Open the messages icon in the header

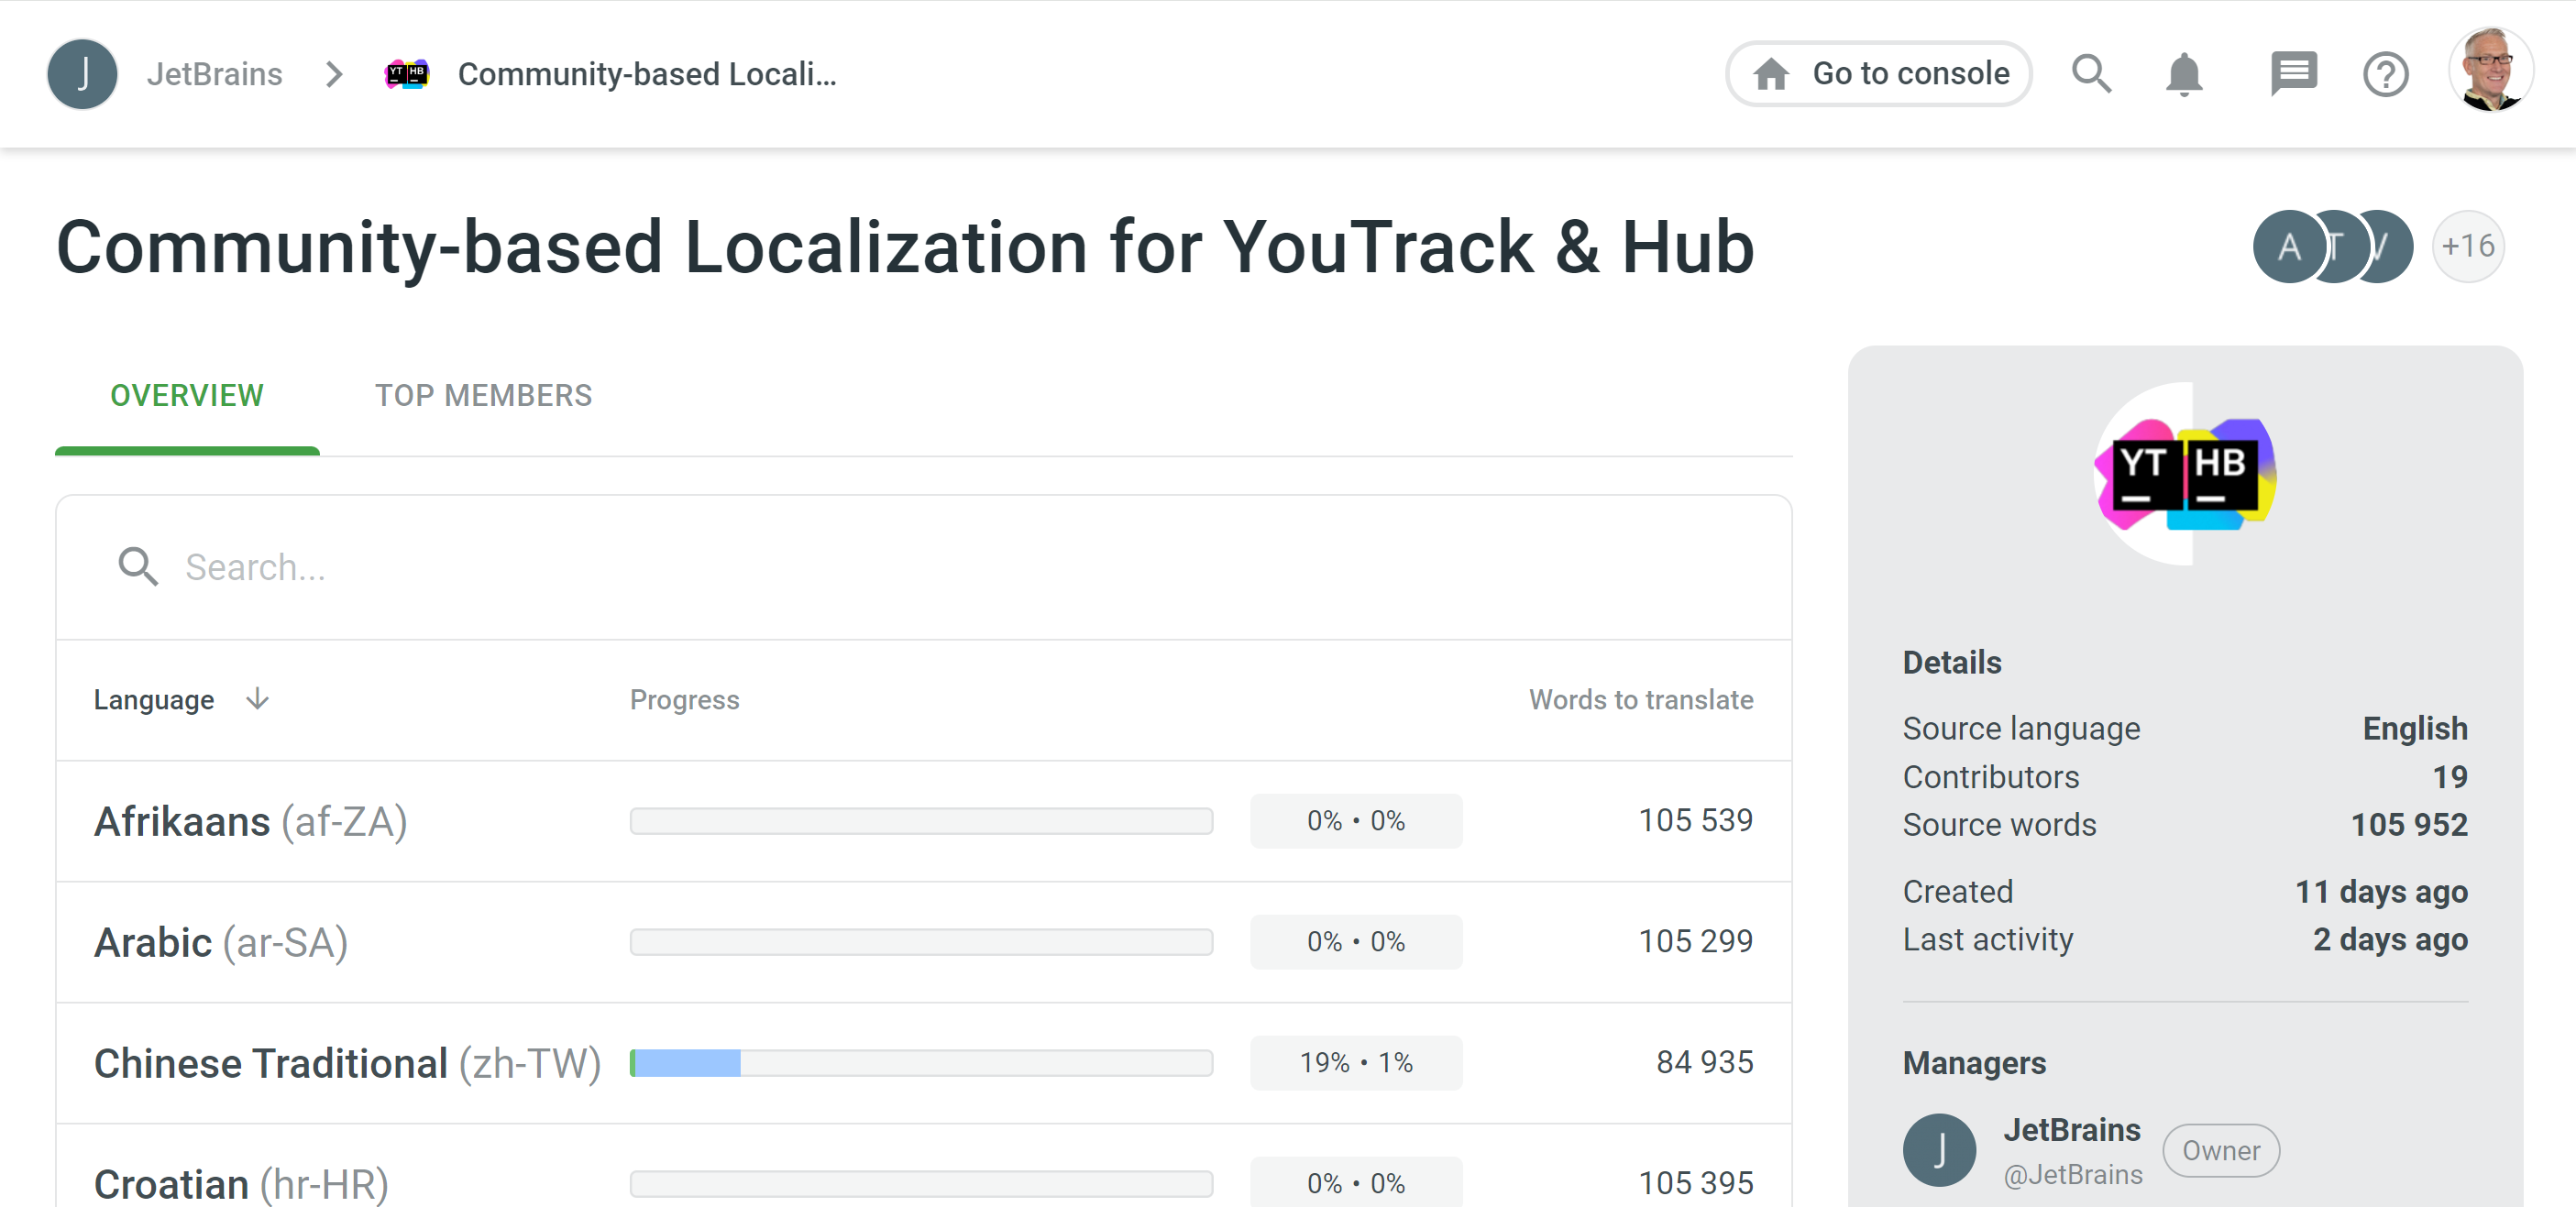[x=2292, y=73]
